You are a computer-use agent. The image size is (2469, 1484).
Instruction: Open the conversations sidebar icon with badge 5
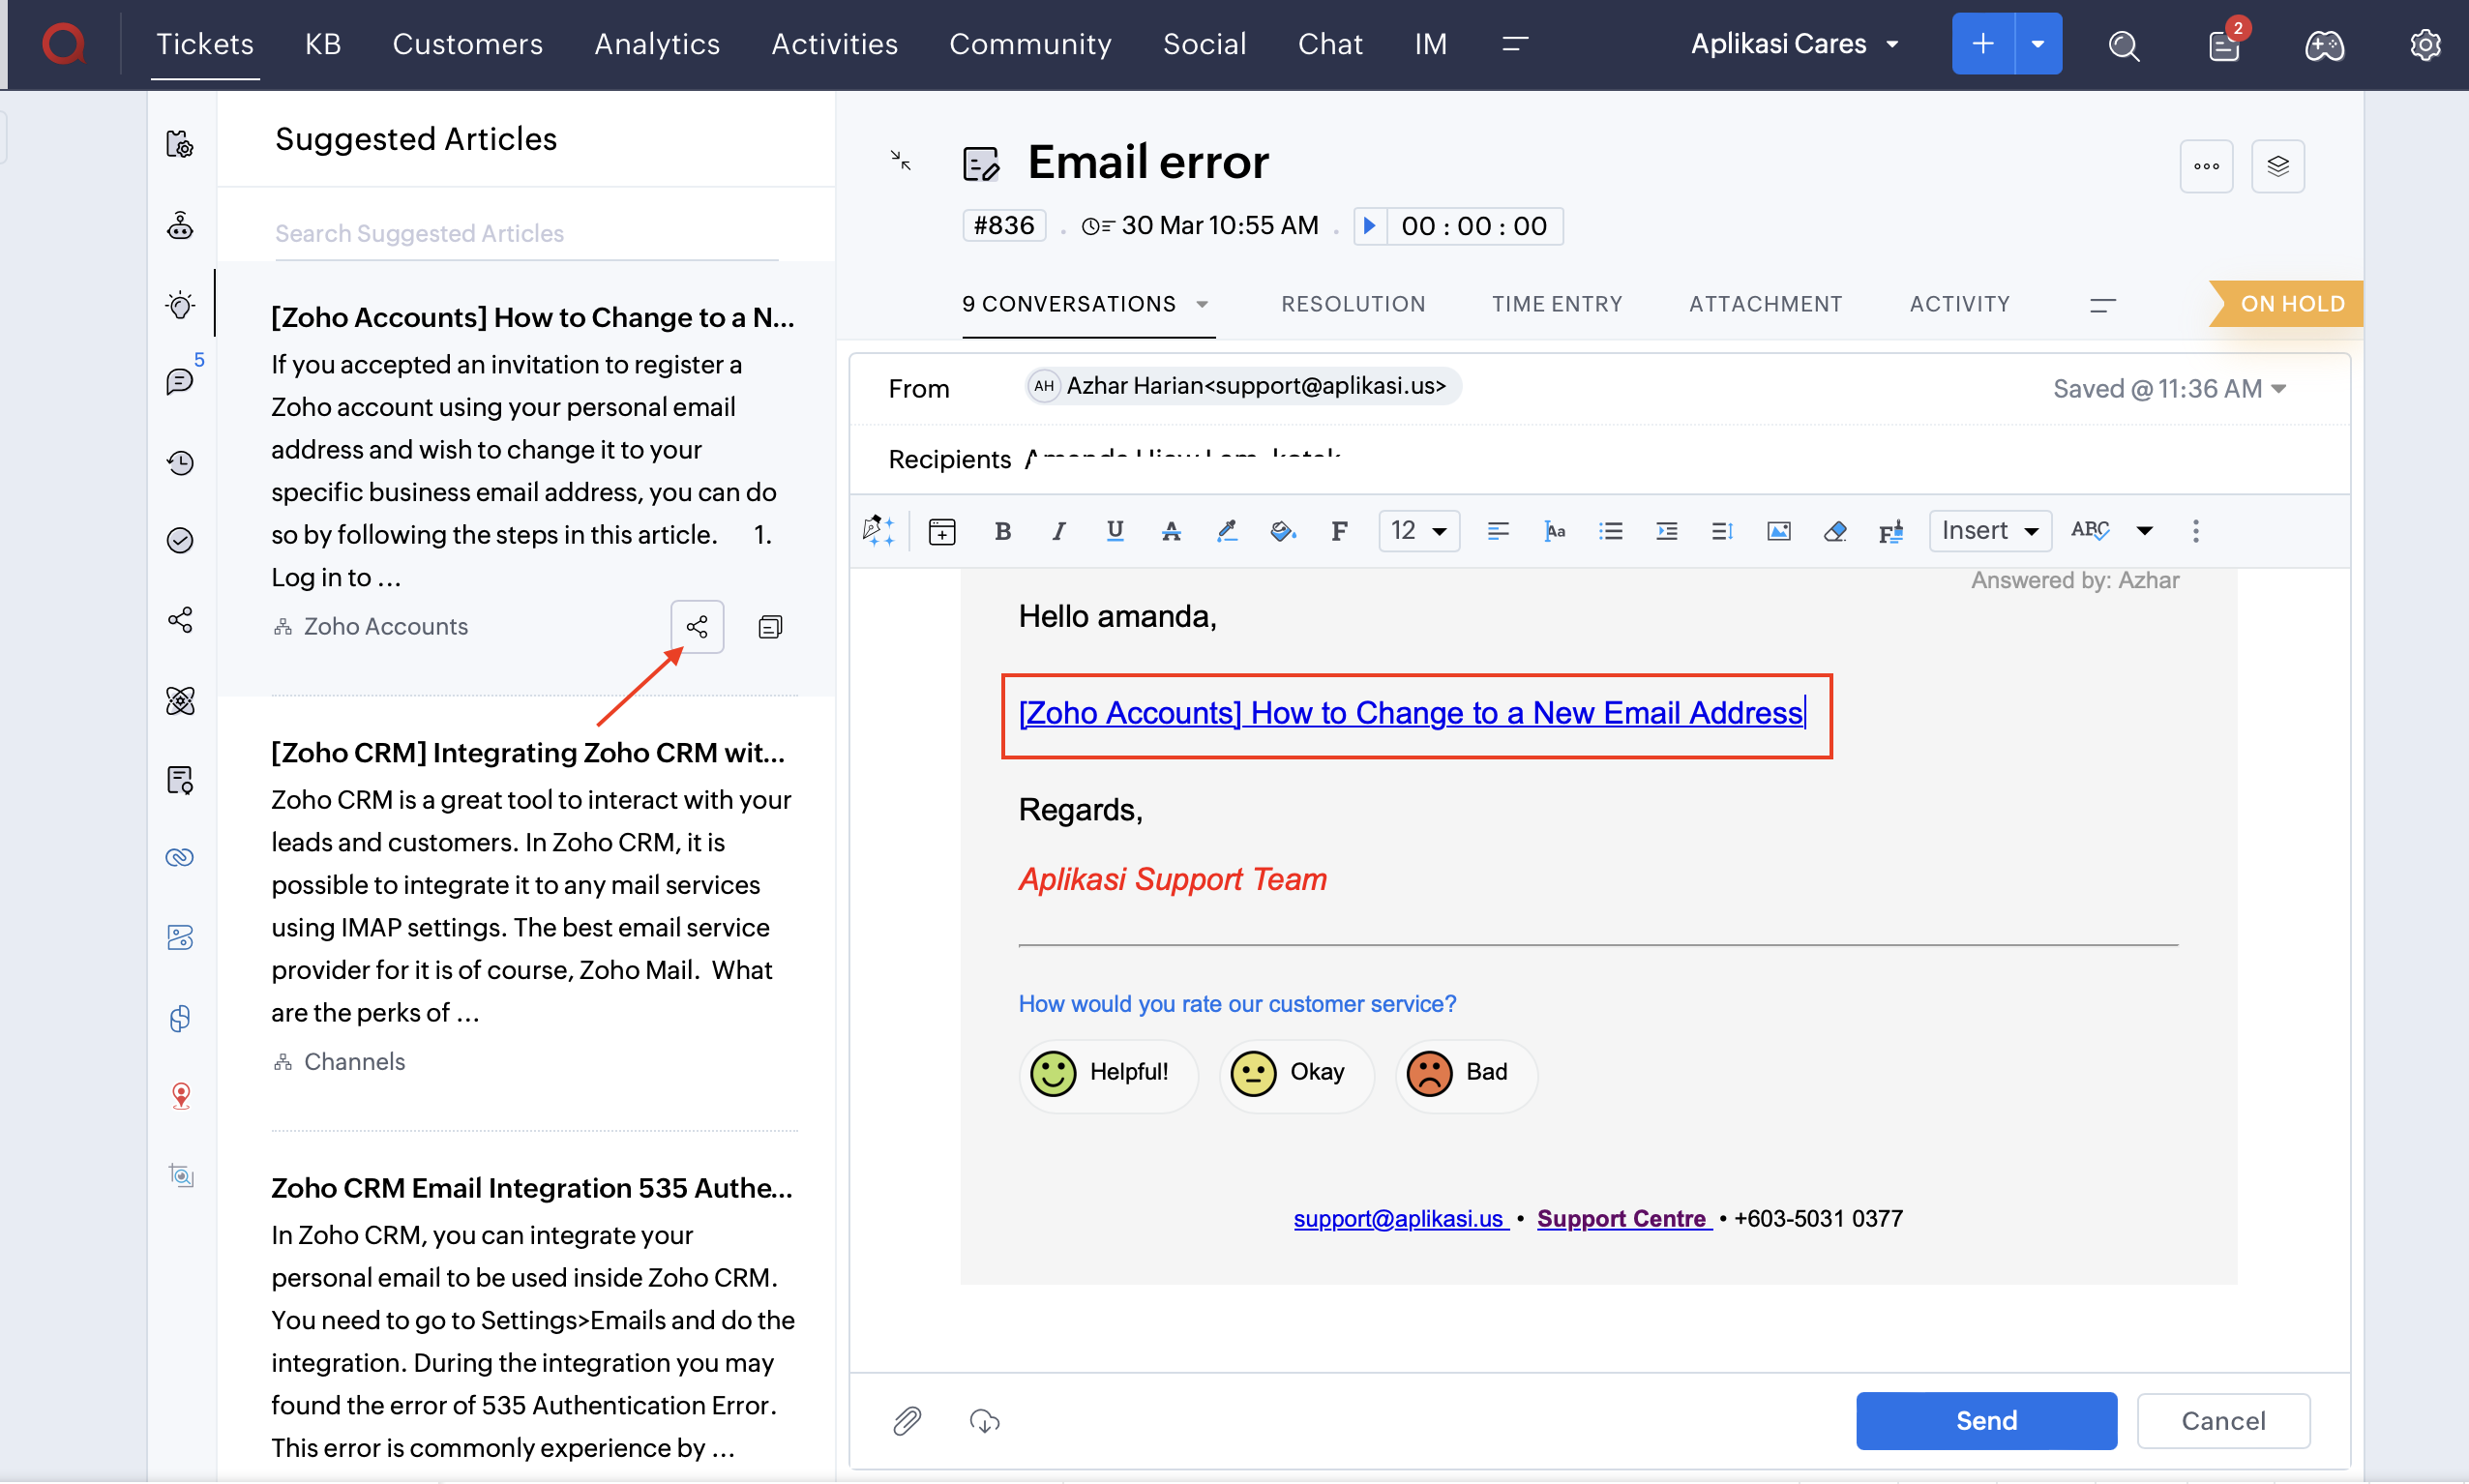(181, 382)
